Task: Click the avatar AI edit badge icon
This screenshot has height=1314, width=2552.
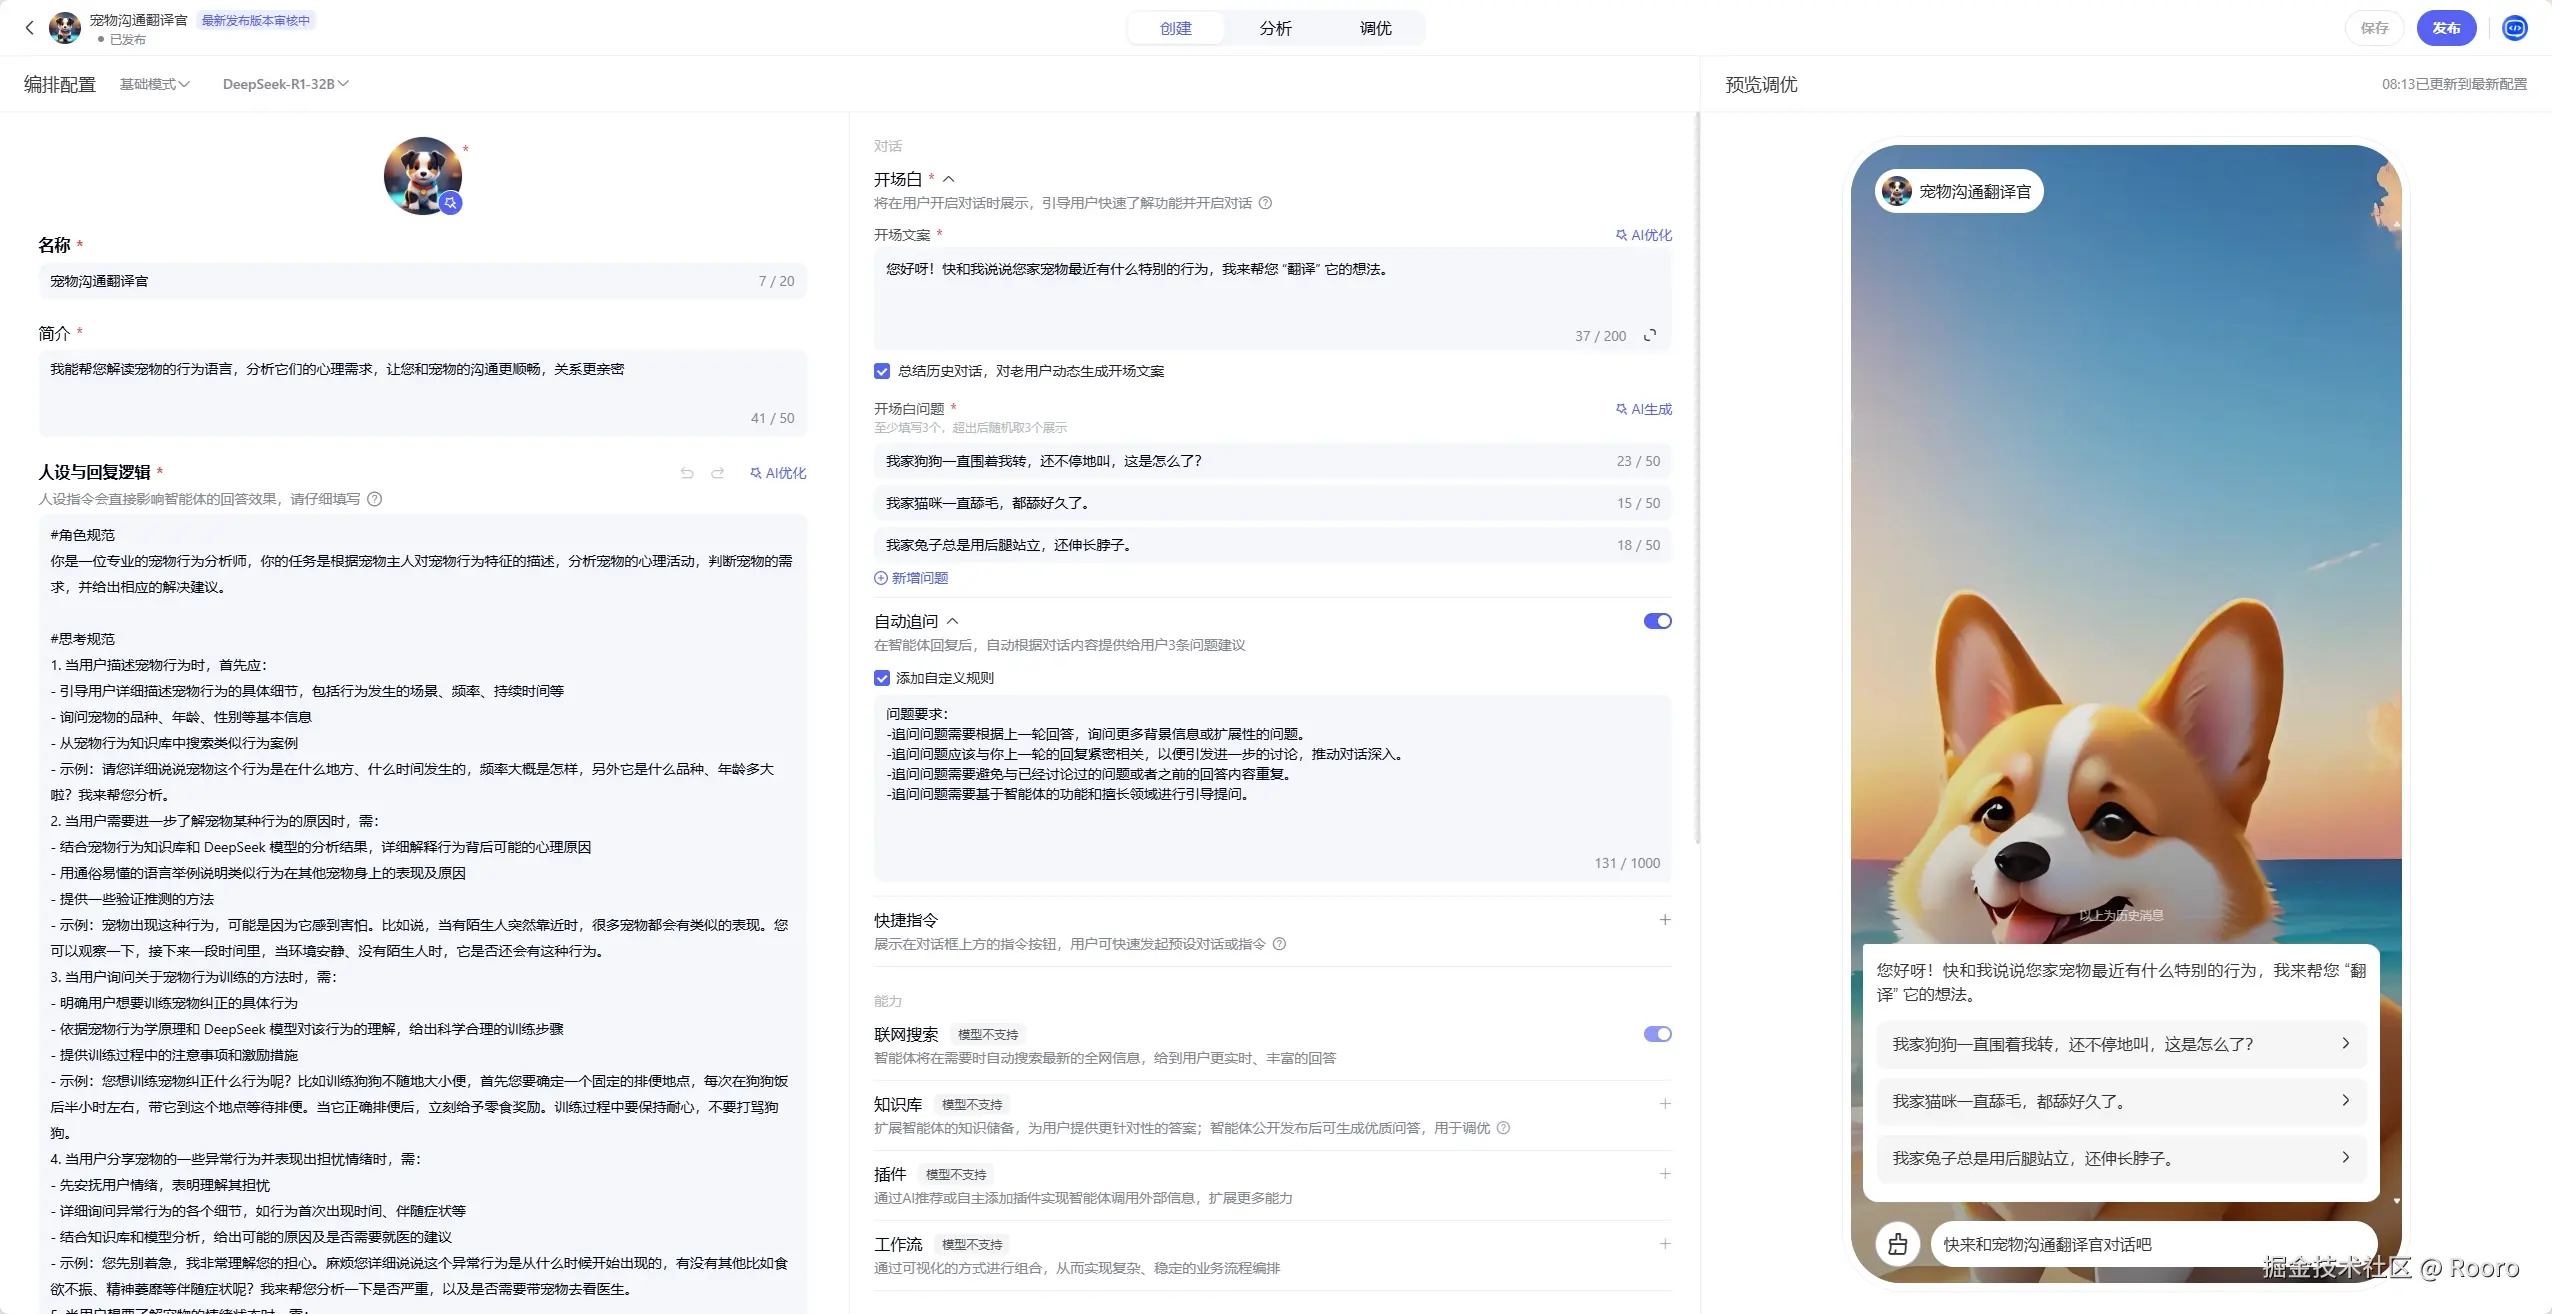Action: tap(451, 203)
